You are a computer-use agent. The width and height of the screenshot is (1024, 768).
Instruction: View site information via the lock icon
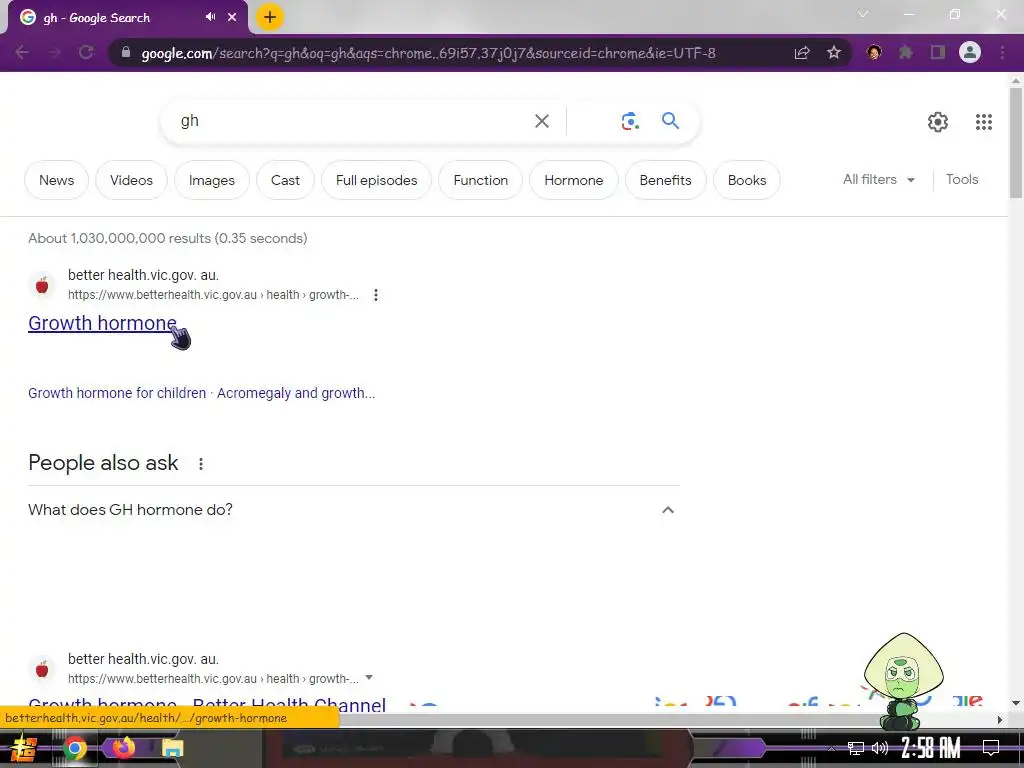coord(126,52)
